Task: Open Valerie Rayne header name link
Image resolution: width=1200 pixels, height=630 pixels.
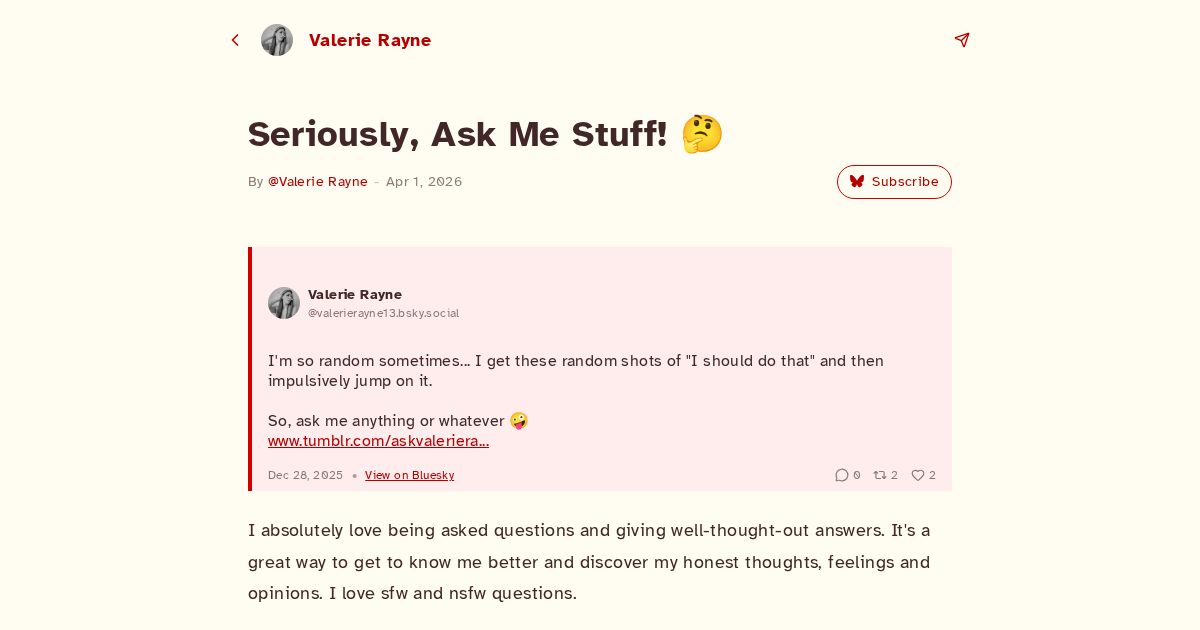Action: [x=370, y=40]
